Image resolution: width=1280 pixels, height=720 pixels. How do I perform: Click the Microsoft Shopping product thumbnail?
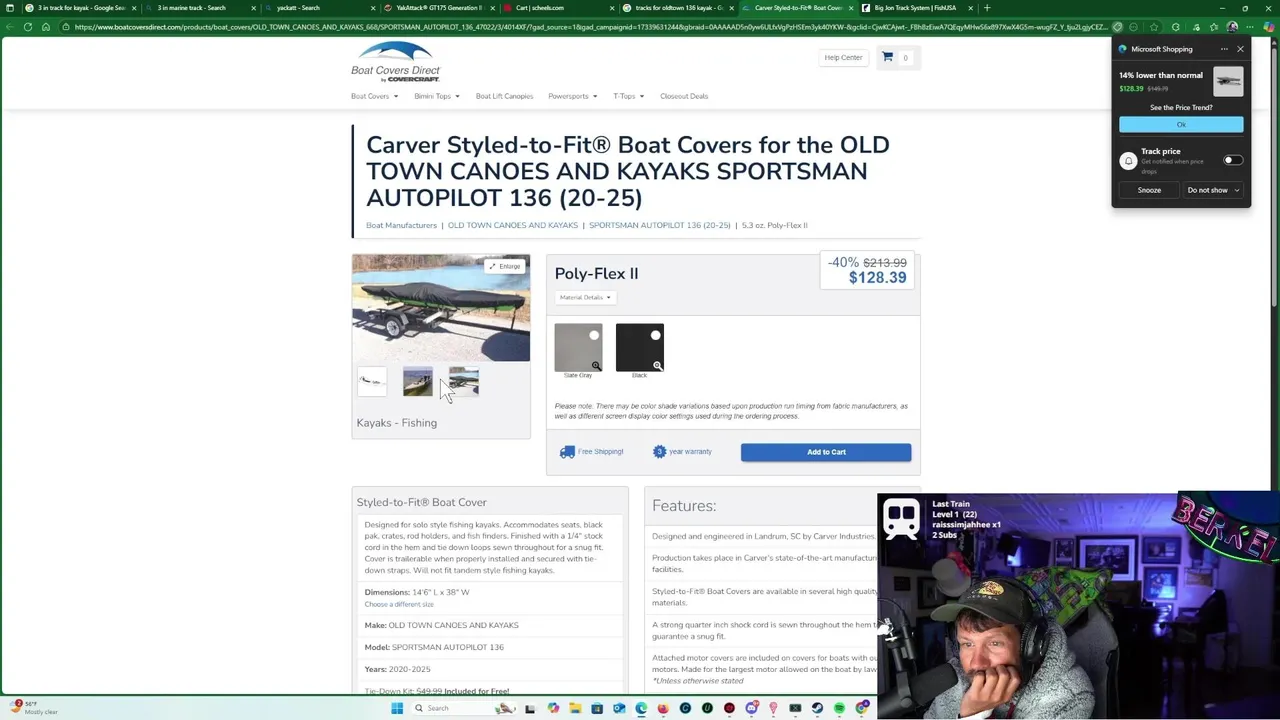1228,82
